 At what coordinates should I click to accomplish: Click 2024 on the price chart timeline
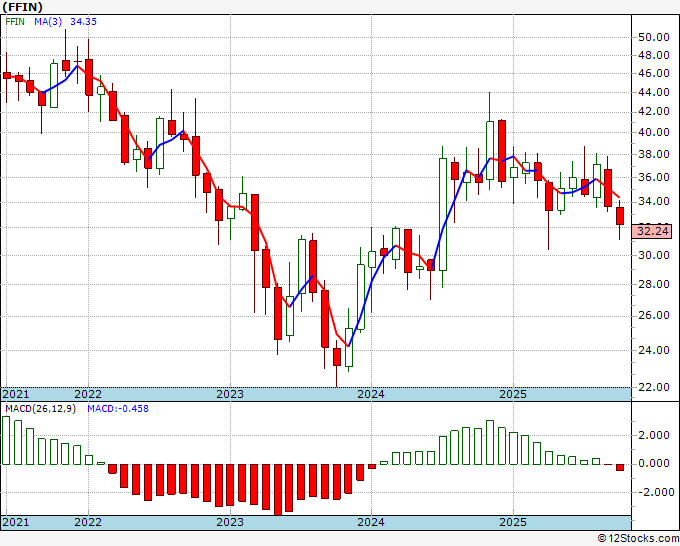tap(371, 394)
